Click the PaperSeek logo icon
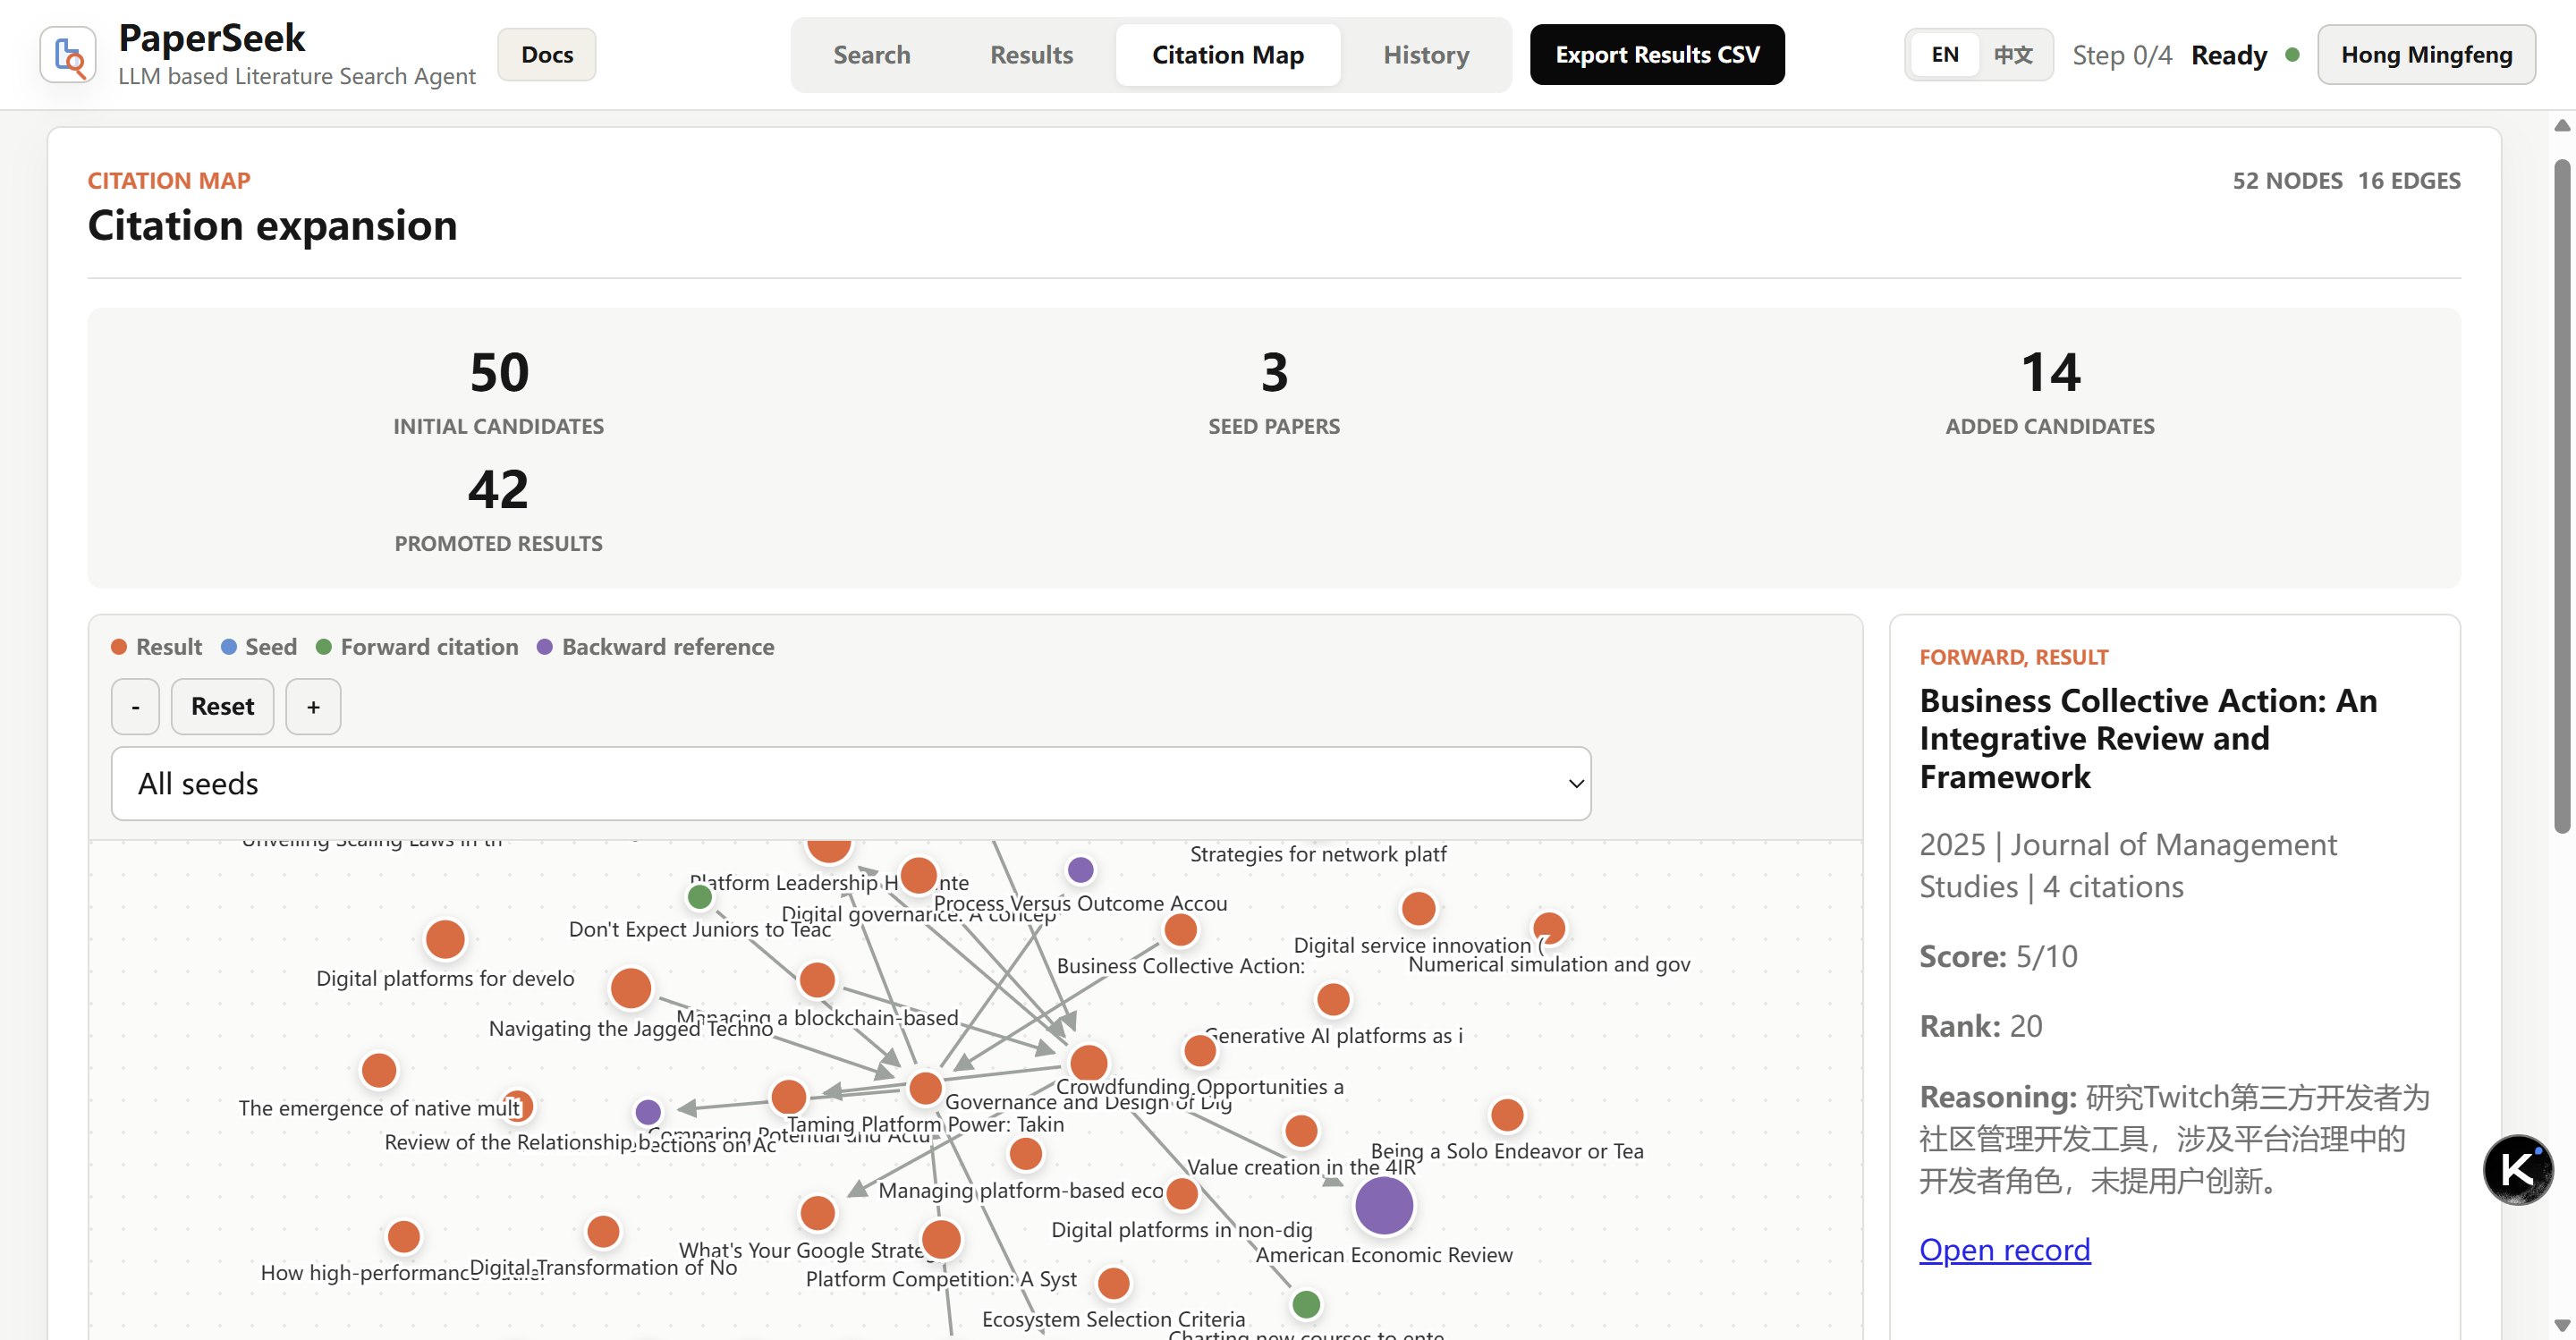This screenshot has height=1340, width=2576. [68, 55]
